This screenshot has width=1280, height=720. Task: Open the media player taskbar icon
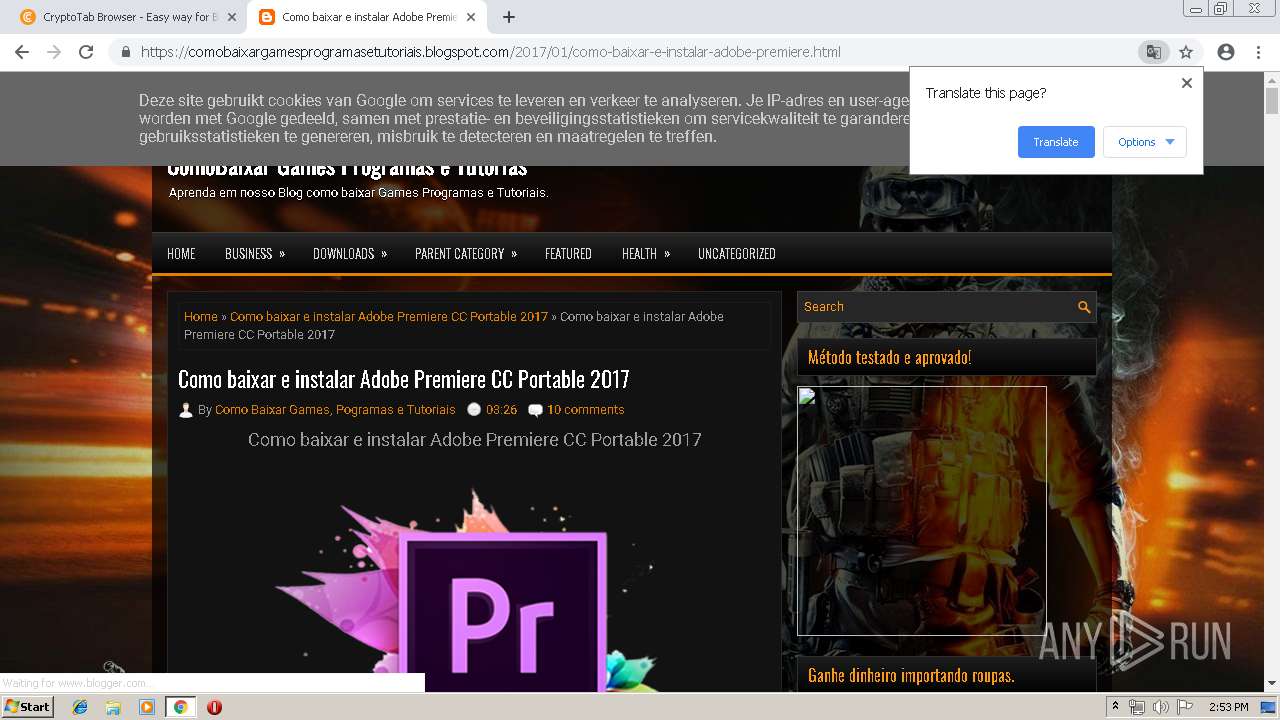(147, 707)
